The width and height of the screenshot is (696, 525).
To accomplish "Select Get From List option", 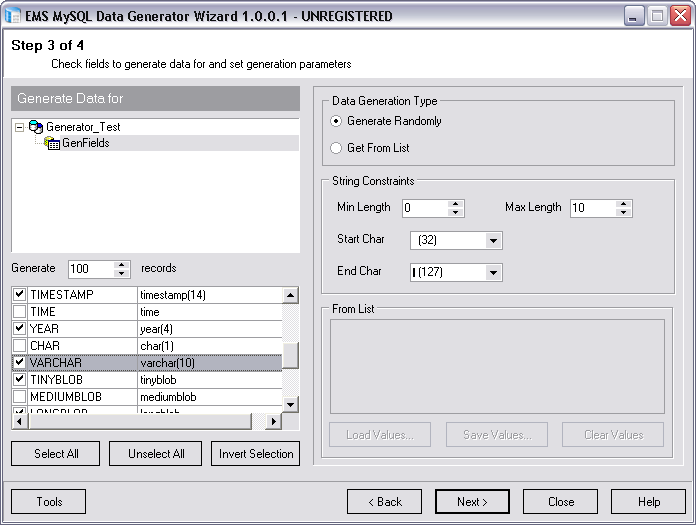I will coord(336,148).
